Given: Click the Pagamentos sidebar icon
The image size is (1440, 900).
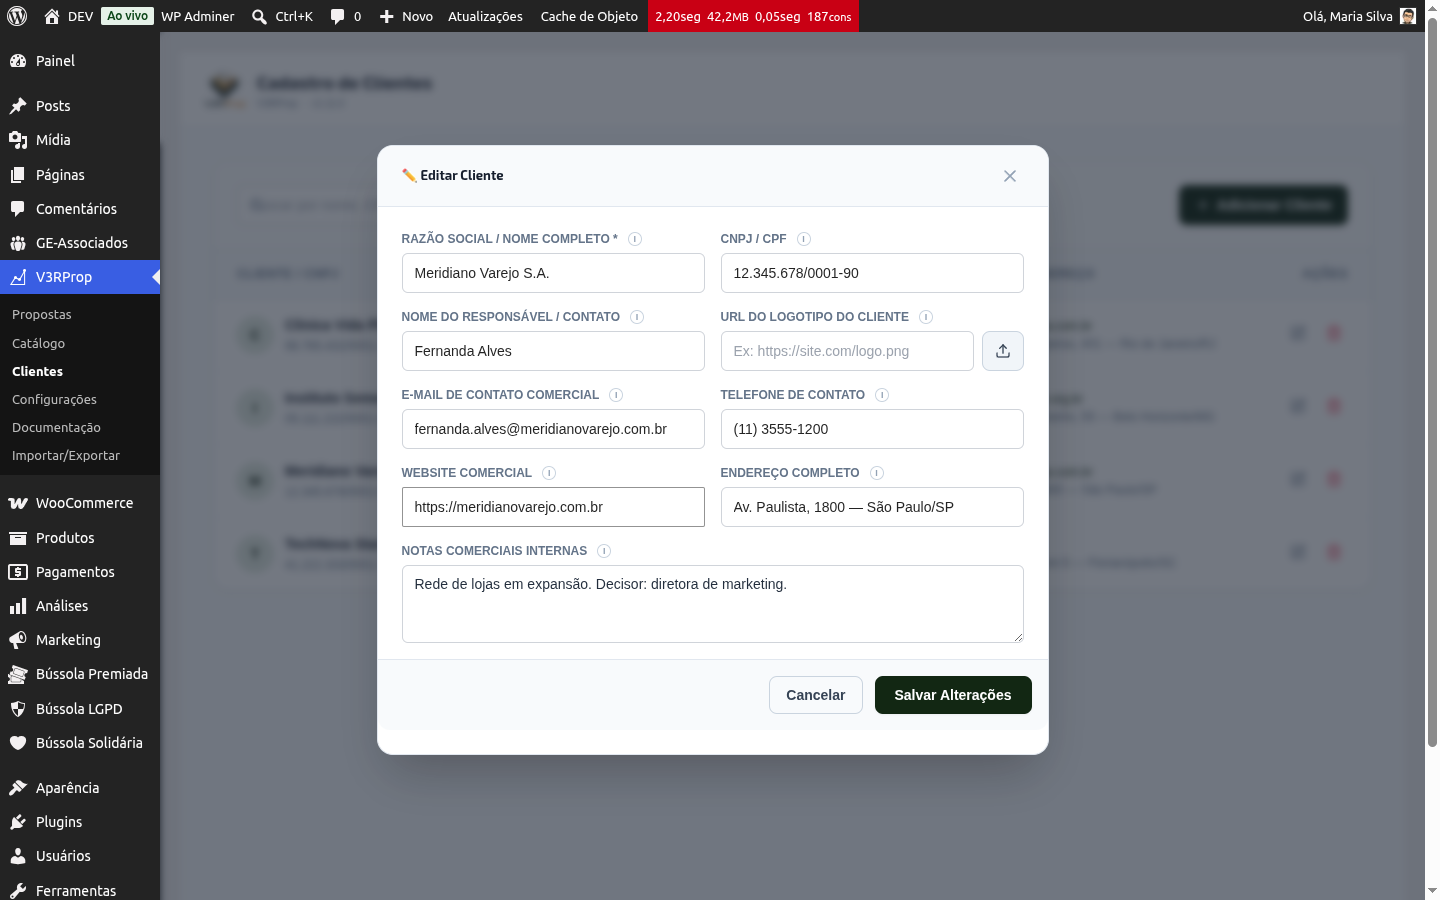Looking at the screenshot, I should (x=18, y=572).
